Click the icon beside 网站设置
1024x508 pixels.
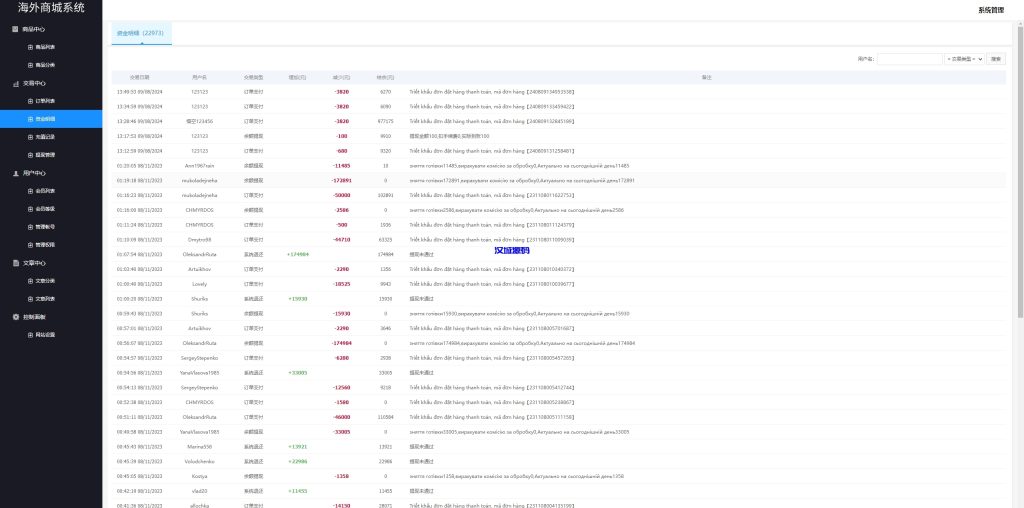point(30,335)
